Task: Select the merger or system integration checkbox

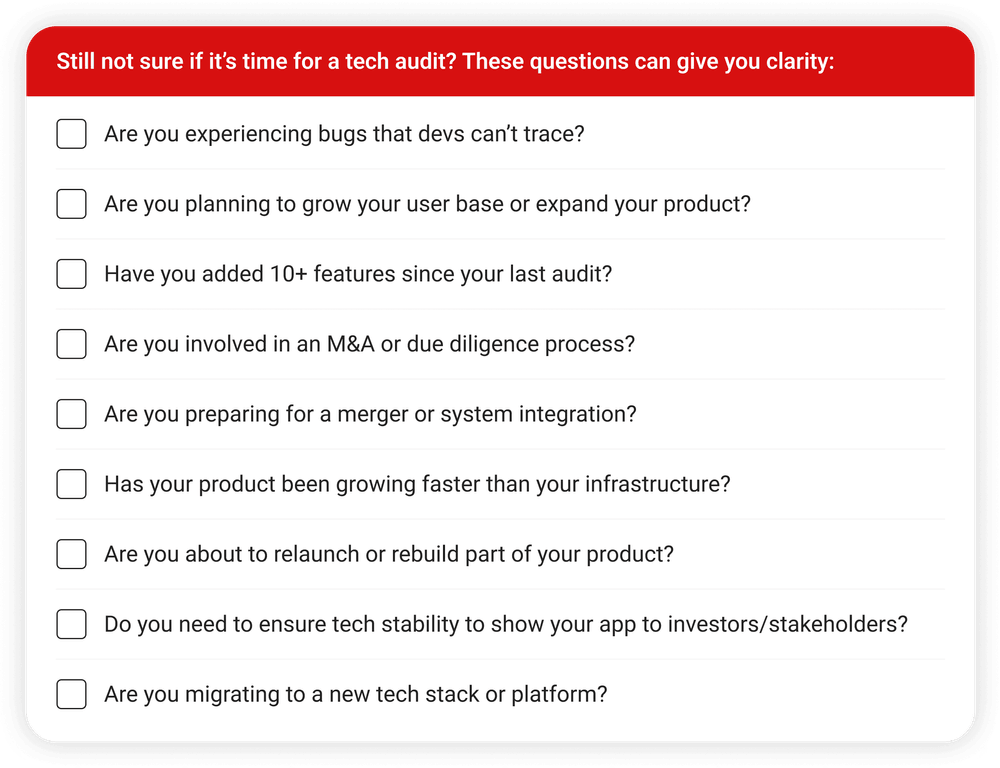Action: click(71, 414)
